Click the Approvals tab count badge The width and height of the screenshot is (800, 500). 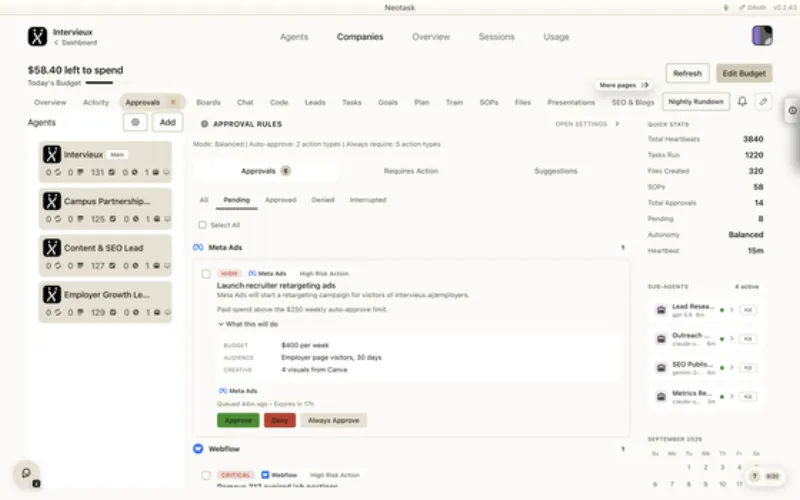pos(173,102)
